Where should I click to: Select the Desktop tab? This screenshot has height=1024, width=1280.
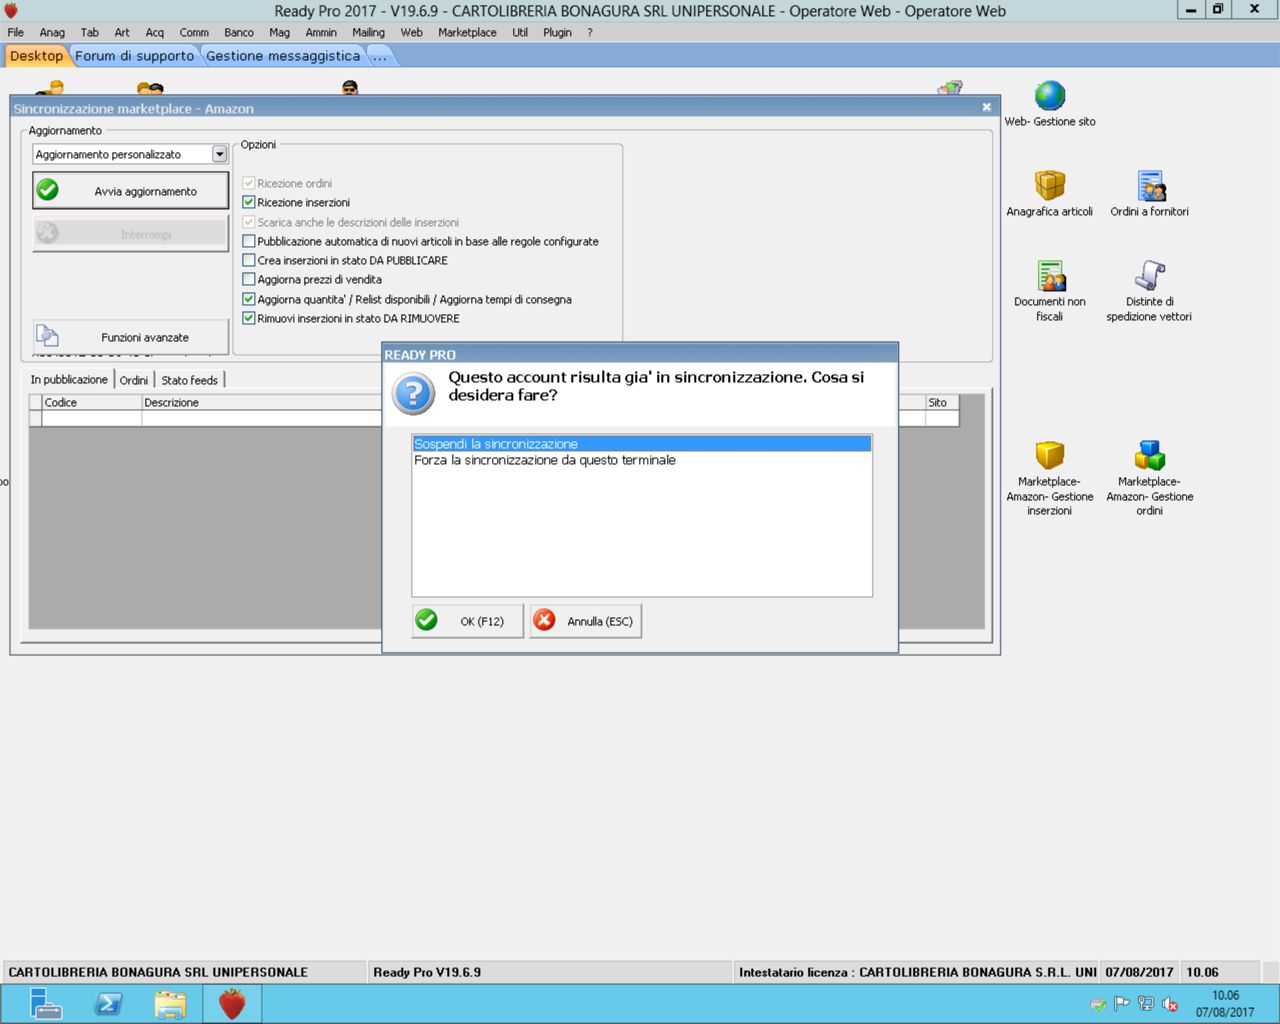[36, 56]
